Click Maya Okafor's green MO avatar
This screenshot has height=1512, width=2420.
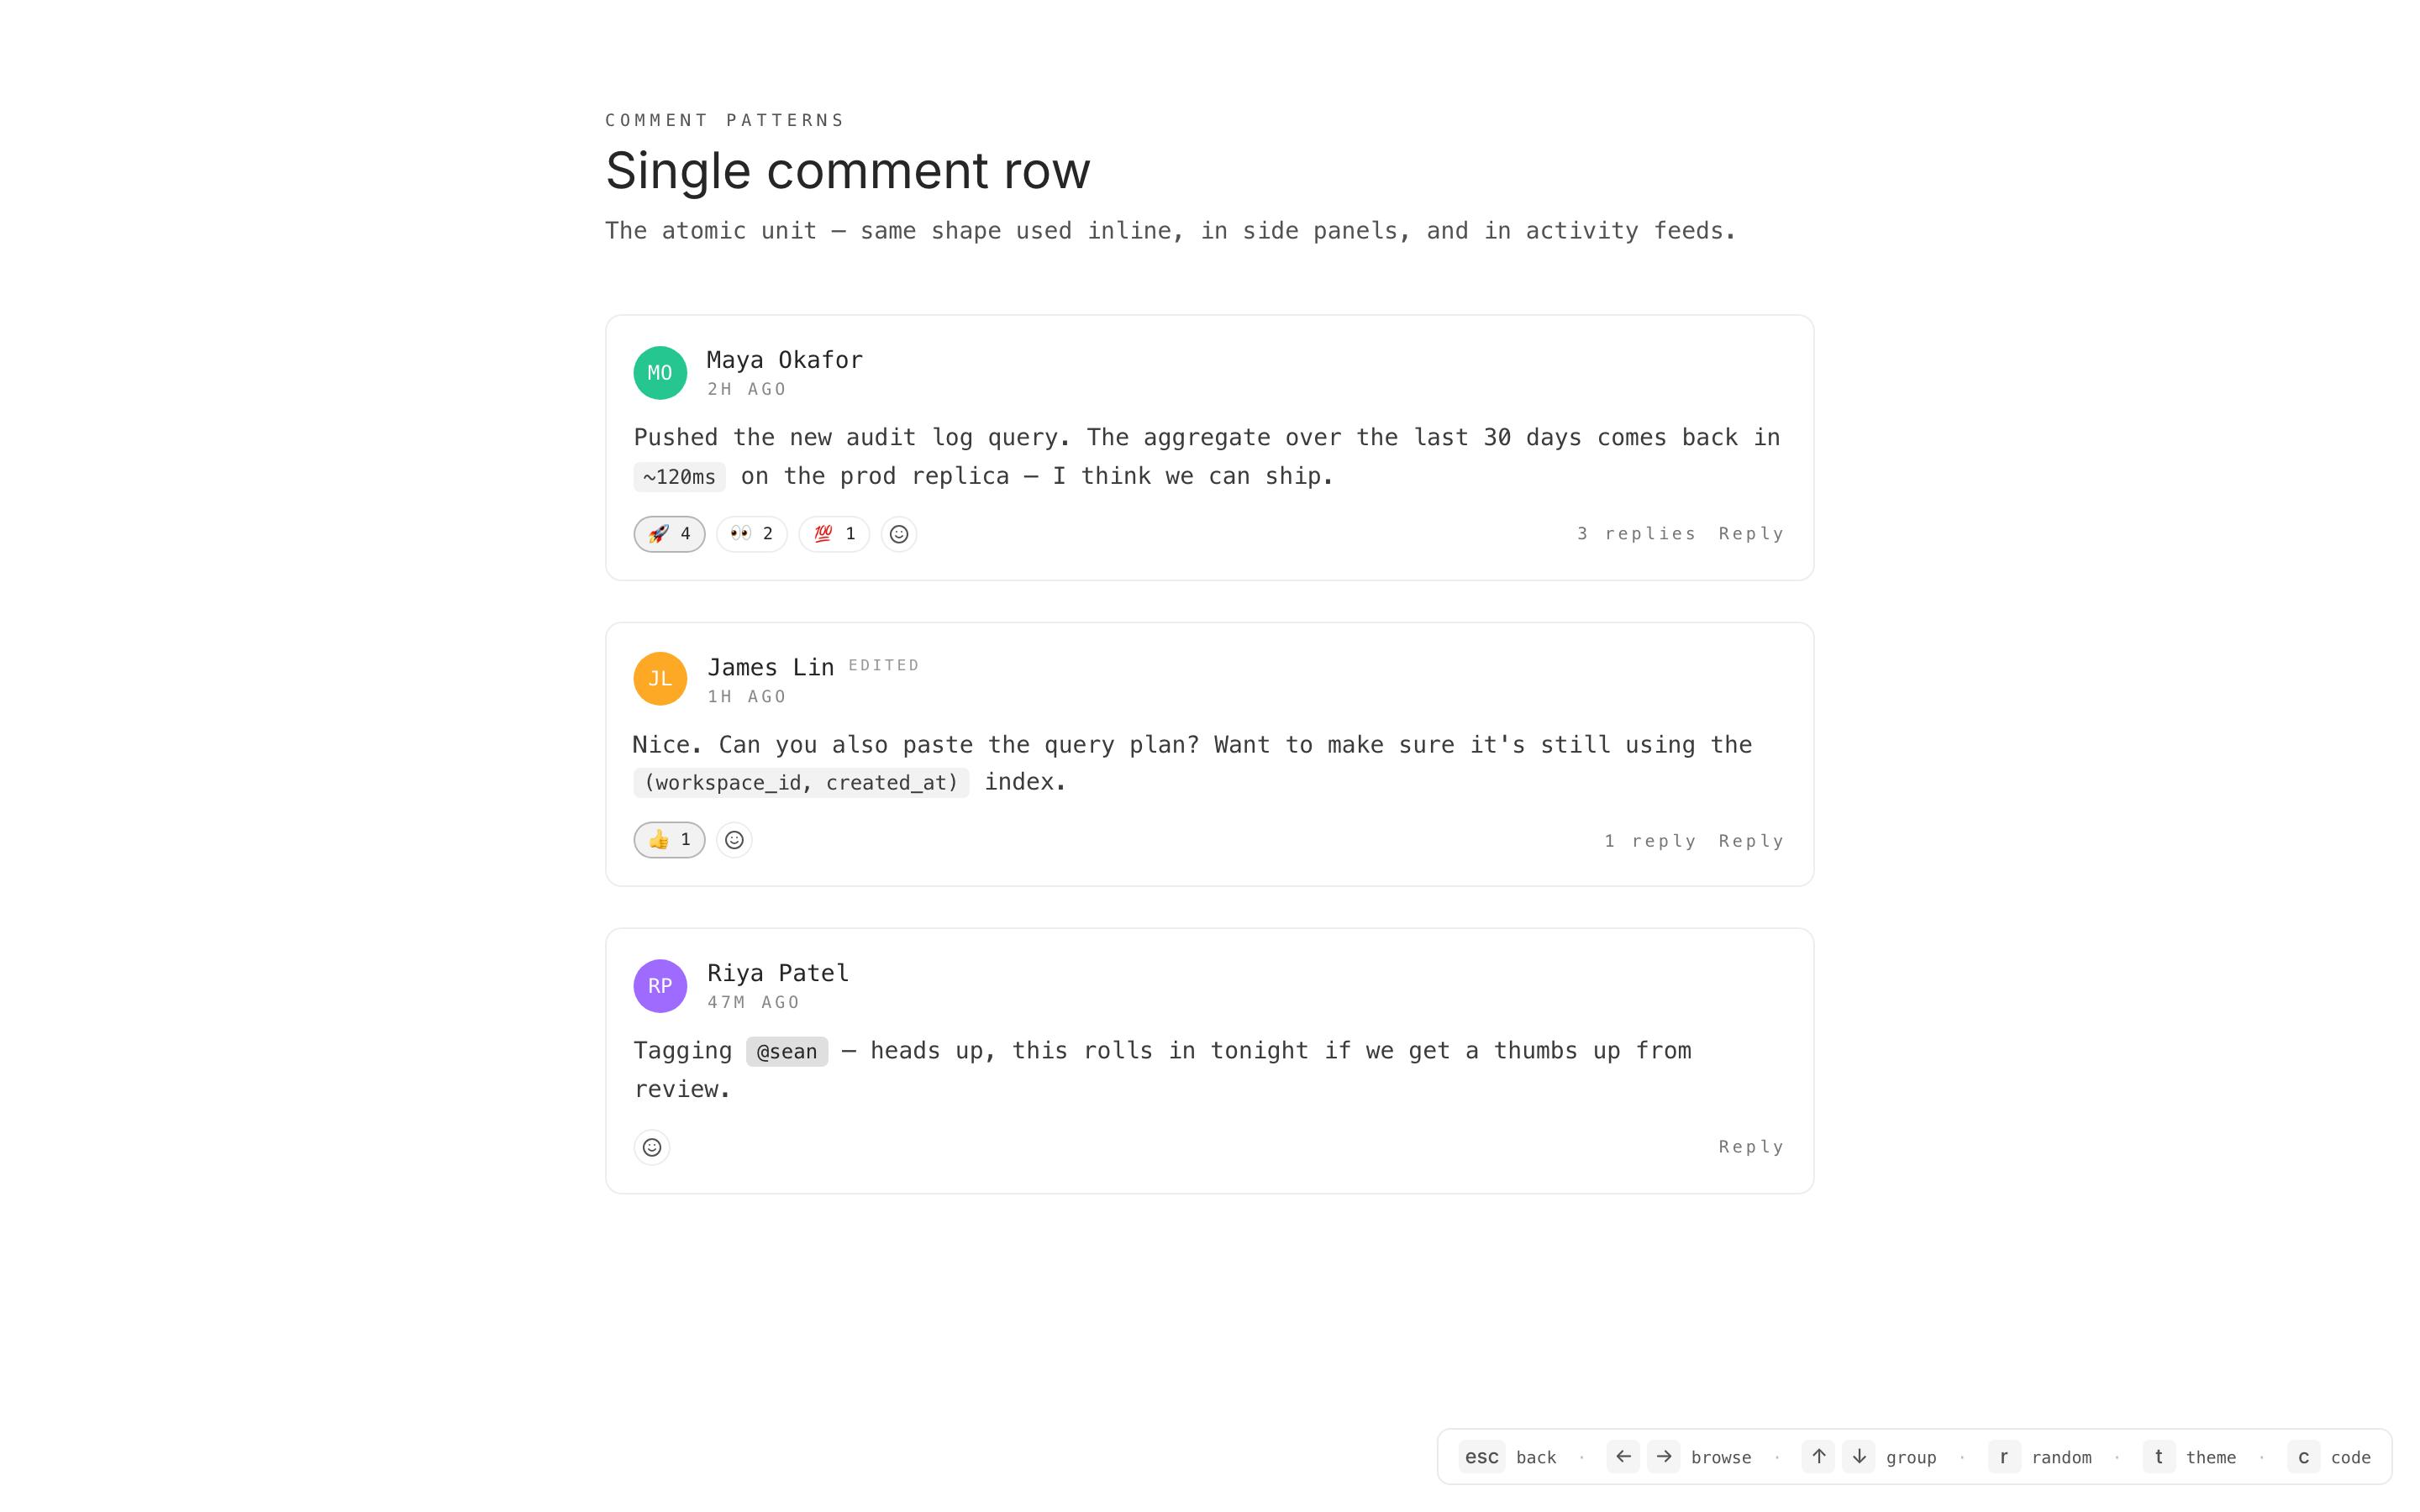660,373
